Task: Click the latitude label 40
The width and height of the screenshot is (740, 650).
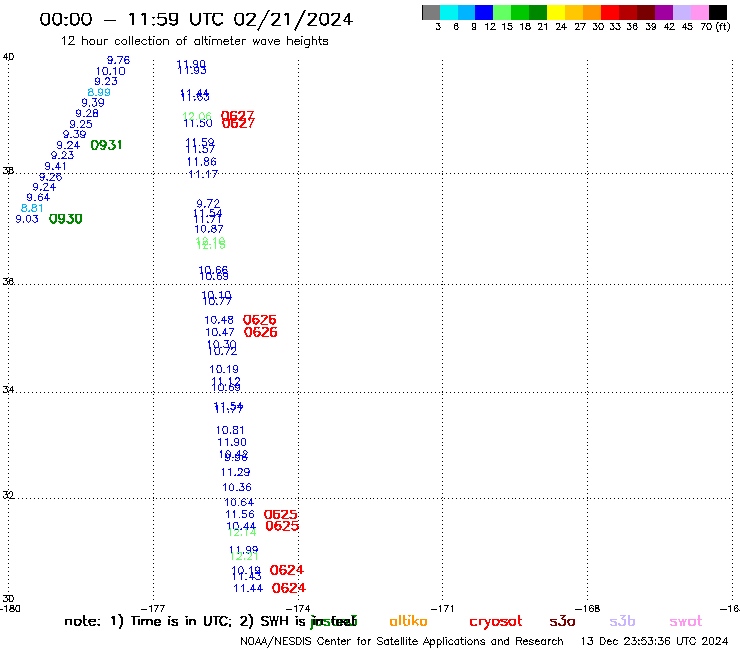Action: 8,57
